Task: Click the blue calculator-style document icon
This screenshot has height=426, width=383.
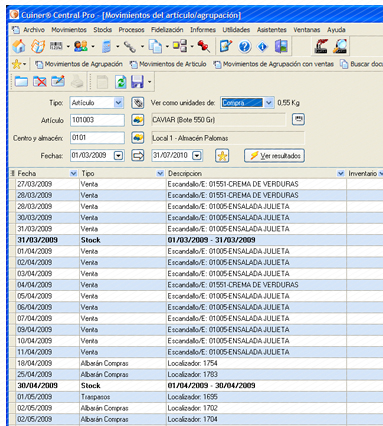Action: tap(106, 46)
